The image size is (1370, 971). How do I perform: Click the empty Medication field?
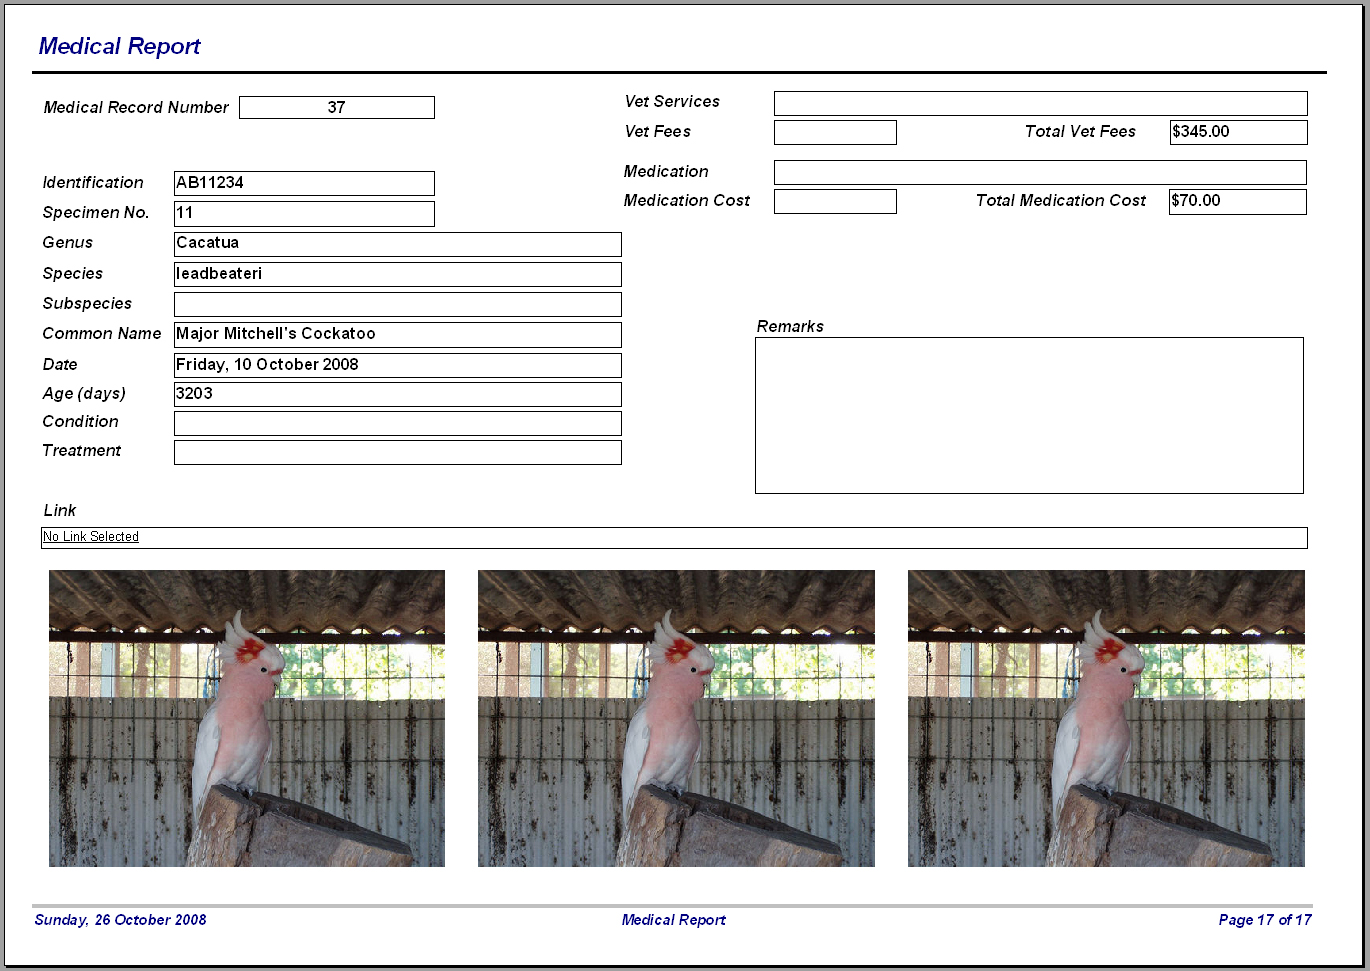click(1040, 172)
